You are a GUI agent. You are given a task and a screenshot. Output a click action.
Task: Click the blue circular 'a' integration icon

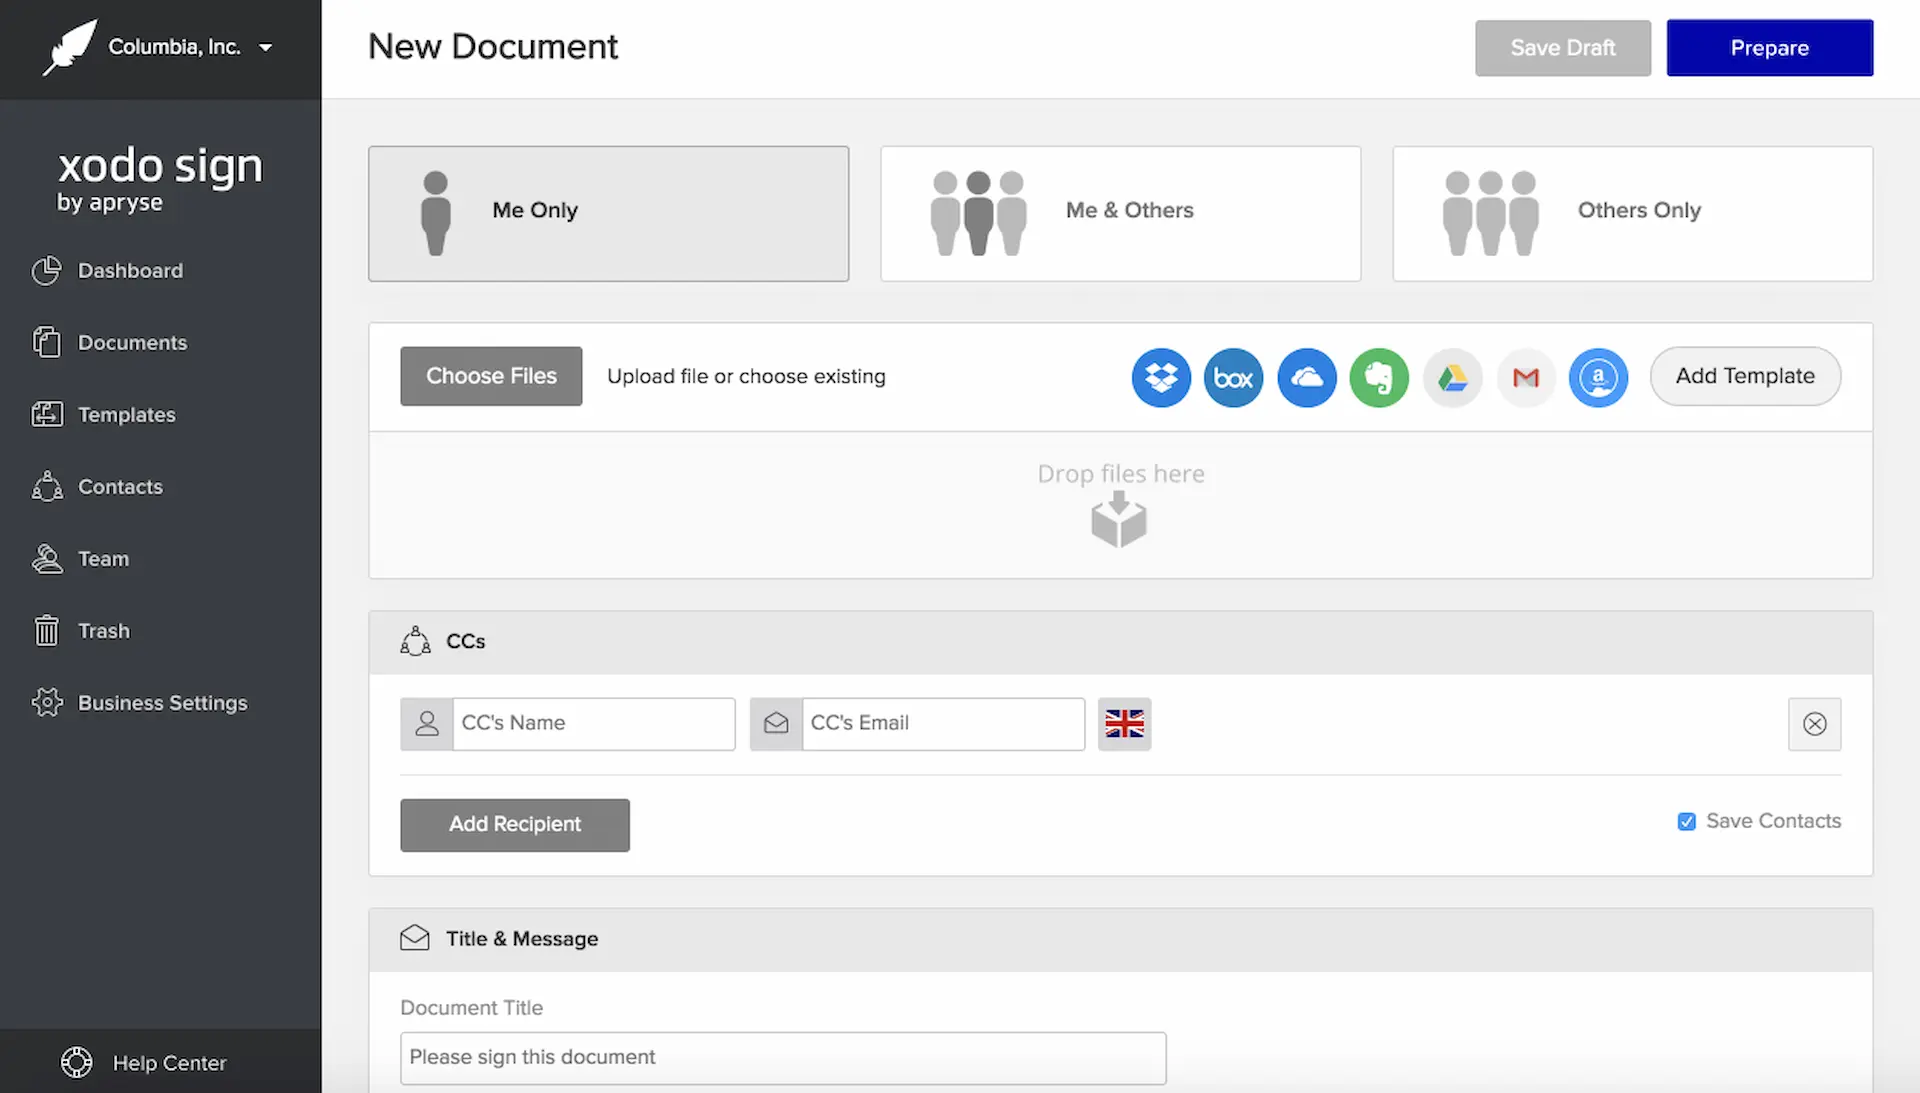coord(1598,378)
